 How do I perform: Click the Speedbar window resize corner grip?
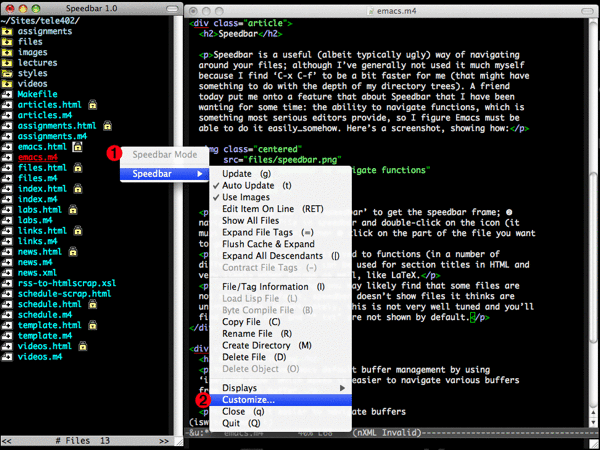179,441
